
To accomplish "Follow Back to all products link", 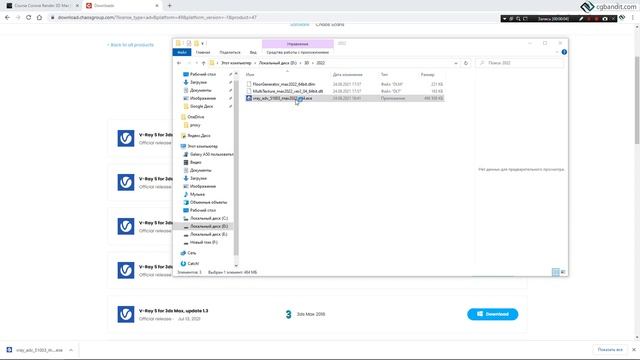I will point(130,45).
